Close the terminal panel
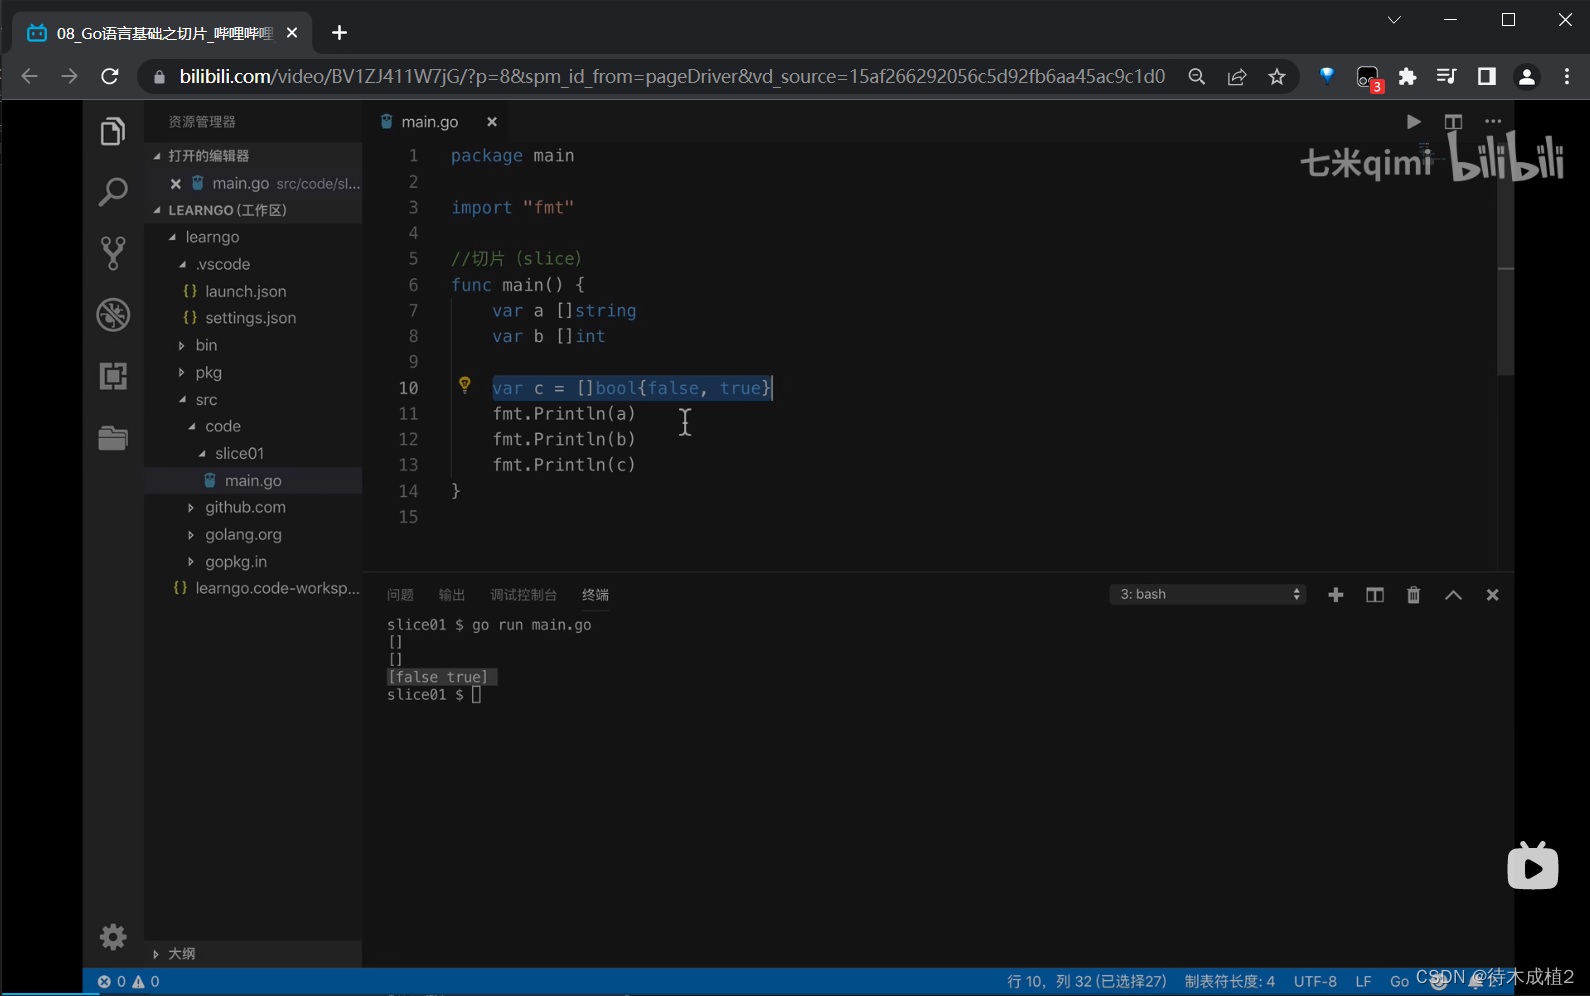Viewport: 1590px width, 996px height. (x=1492, y=595)
